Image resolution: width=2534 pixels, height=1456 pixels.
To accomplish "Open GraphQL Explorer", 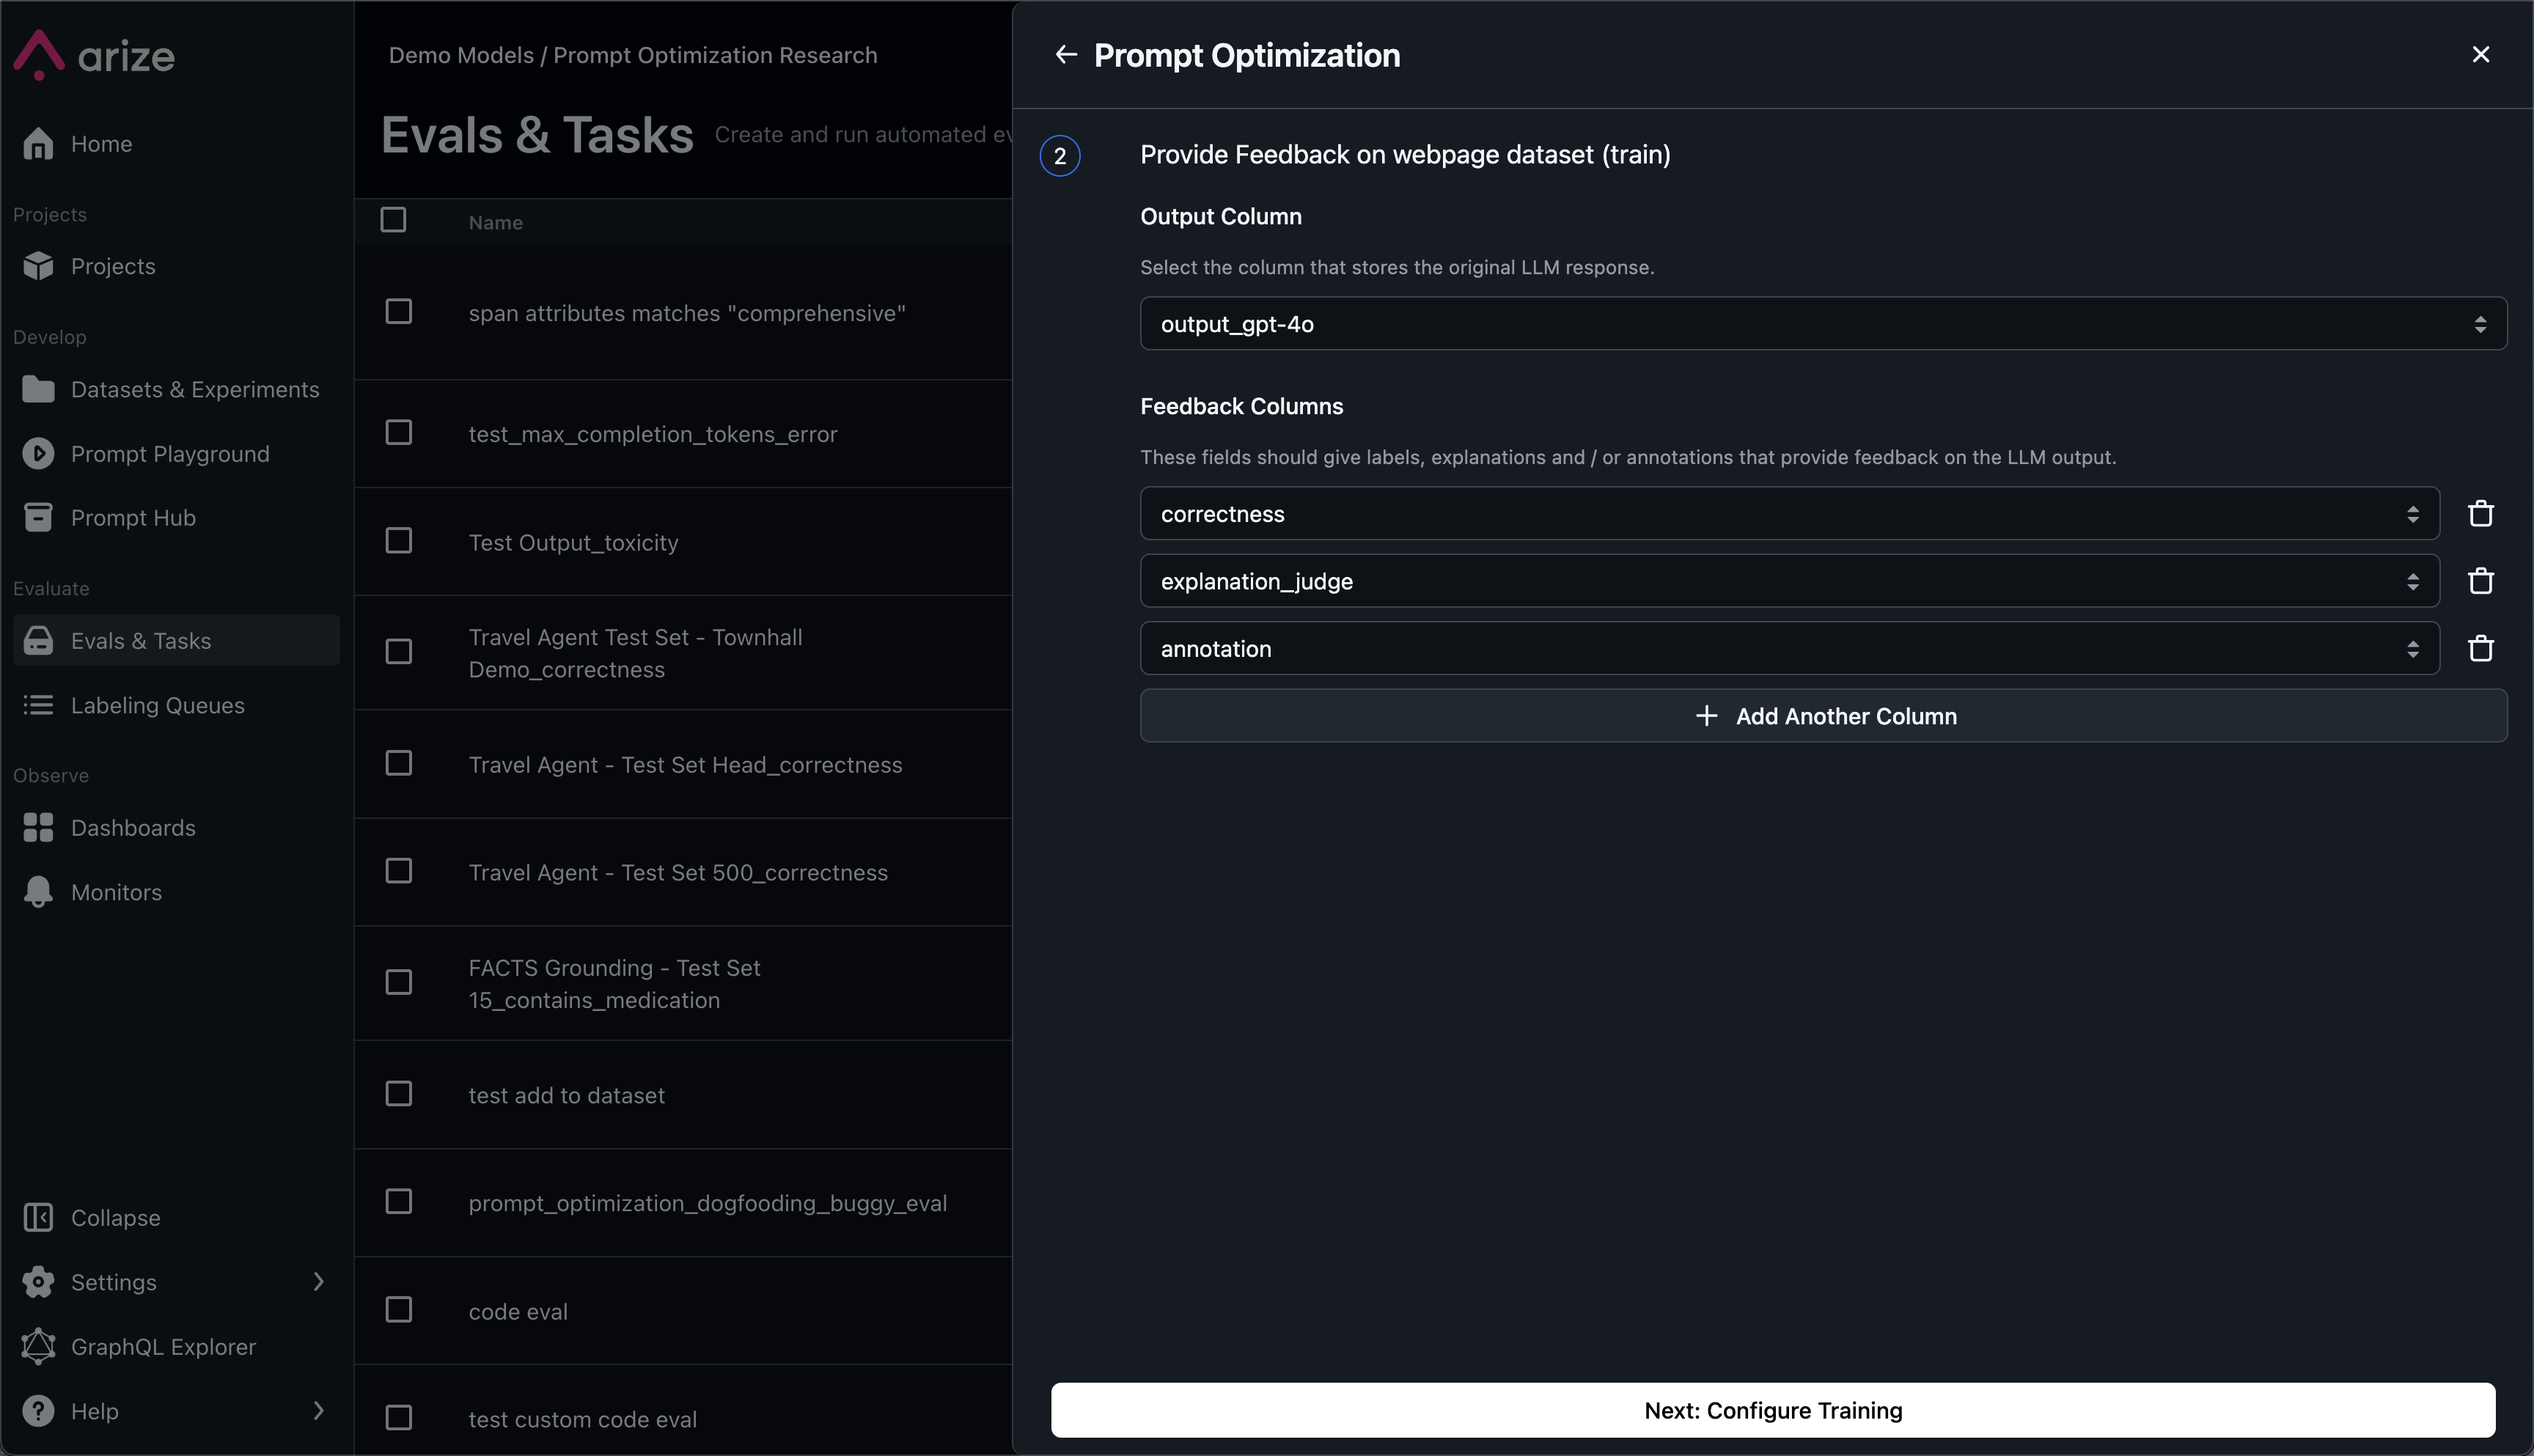I will pos(163,1347).
